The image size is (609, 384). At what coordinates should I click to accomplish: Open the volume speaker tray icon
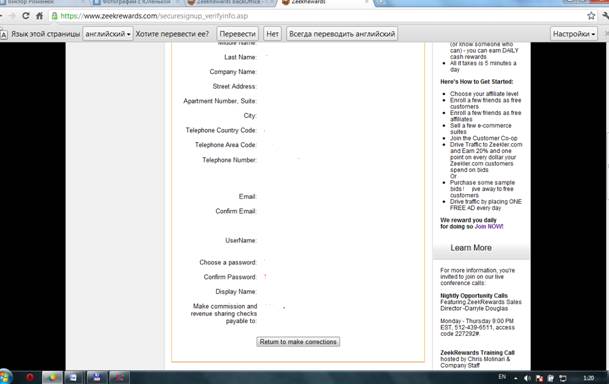(527, 378)
